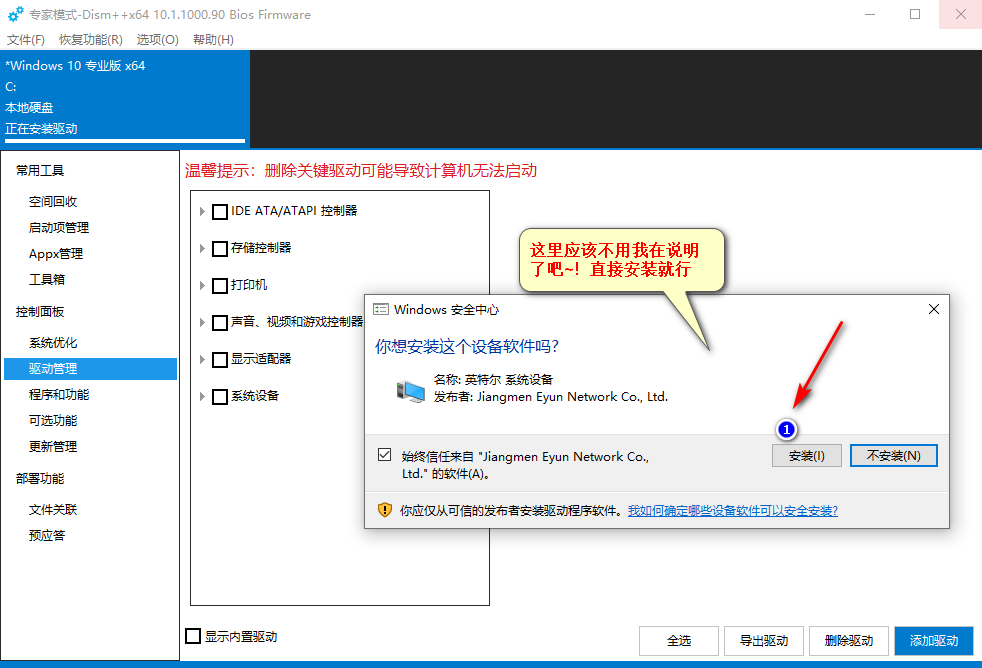
Task: Open the File (文件) menu
Action: [26, 39]
